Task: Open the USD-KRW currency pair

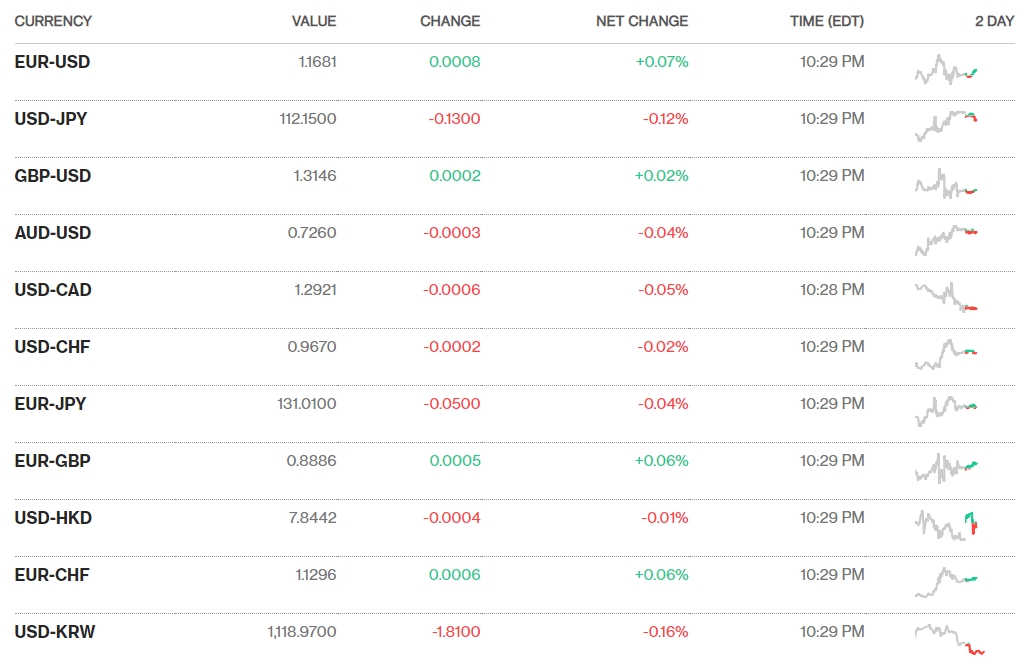Action: [x=55, y=632]
